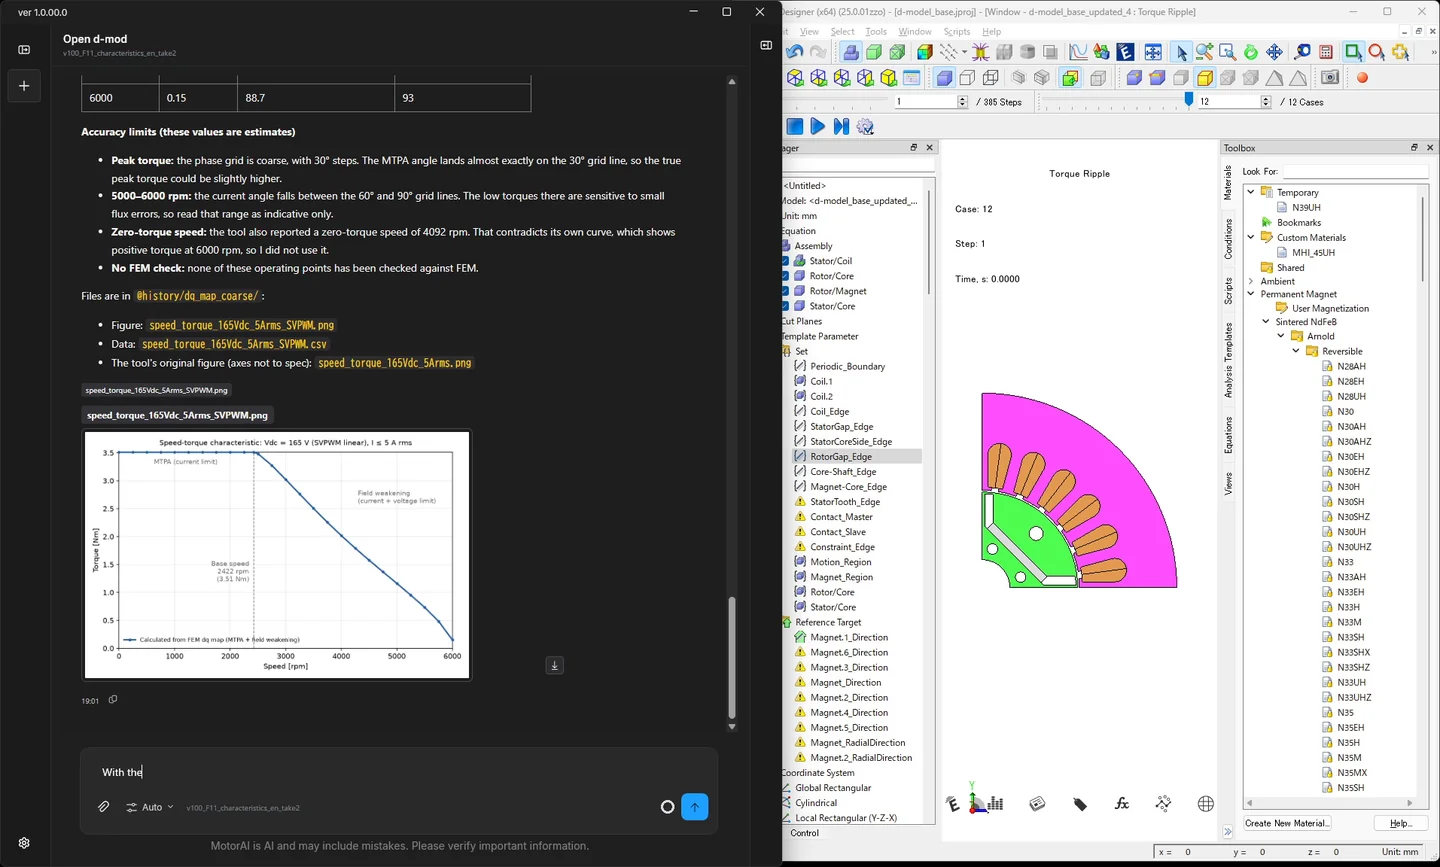Click the paperclip attach icon in MotorAI

click(104, 807)
